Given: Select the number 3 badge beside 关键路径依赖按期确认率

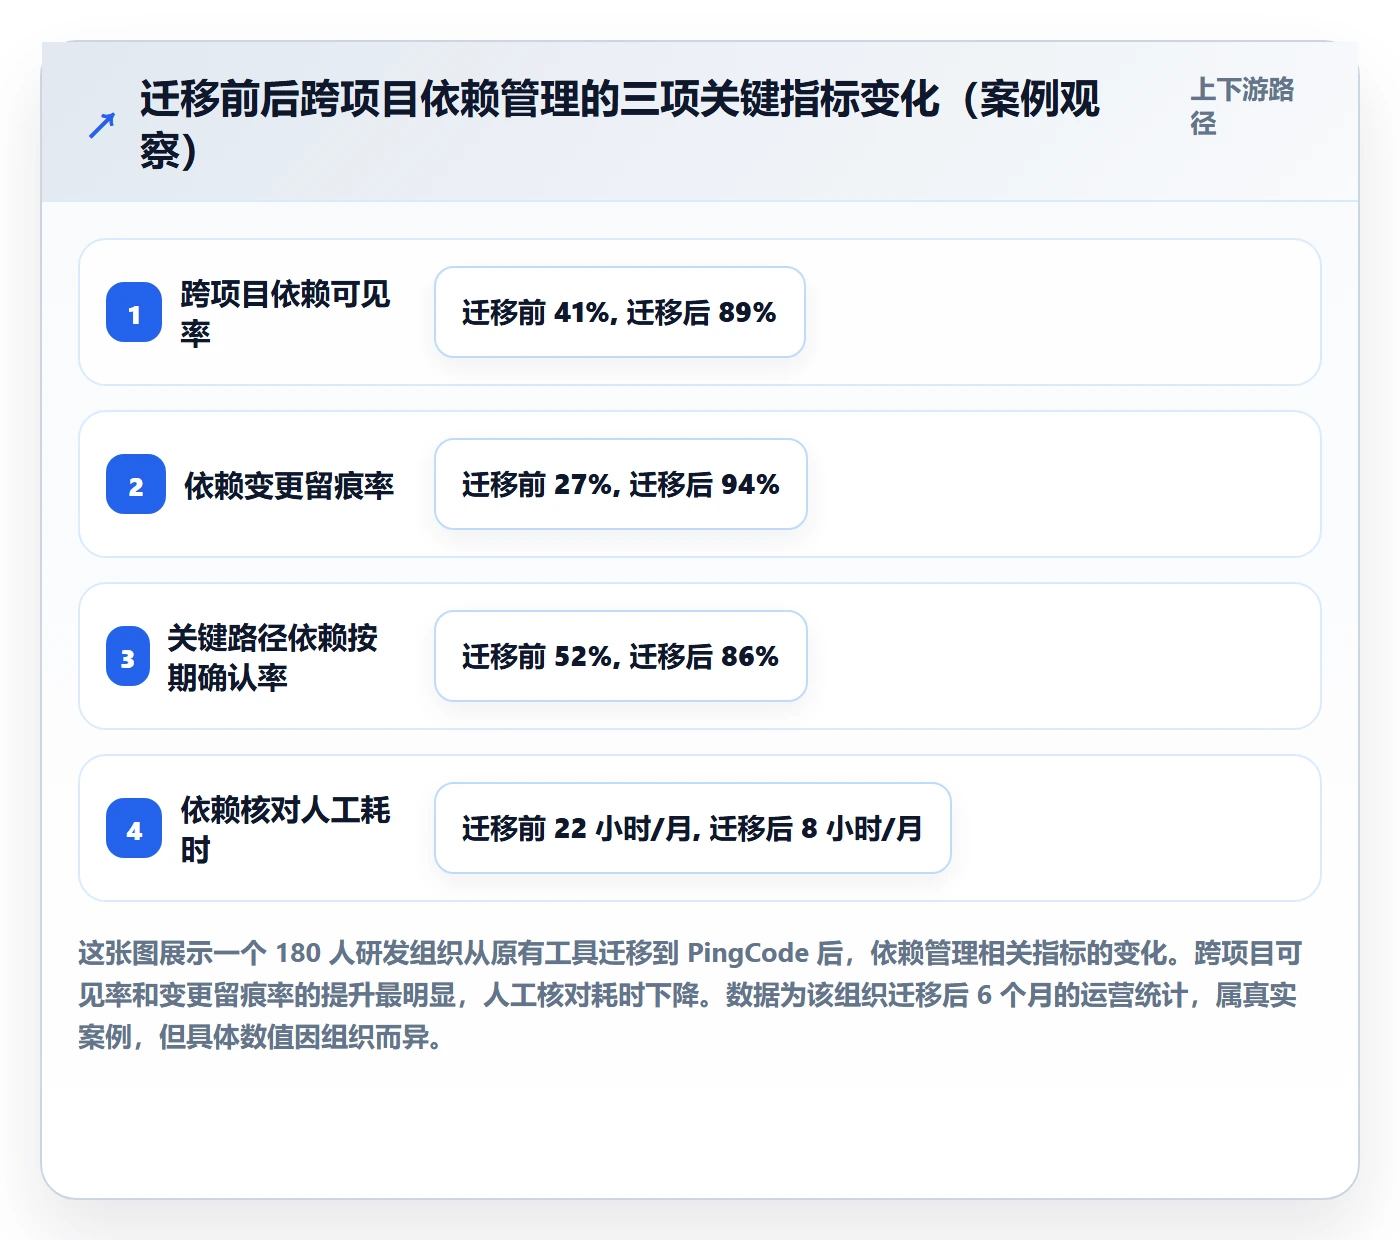Looking at the screenshot, I should coord(128,656).
